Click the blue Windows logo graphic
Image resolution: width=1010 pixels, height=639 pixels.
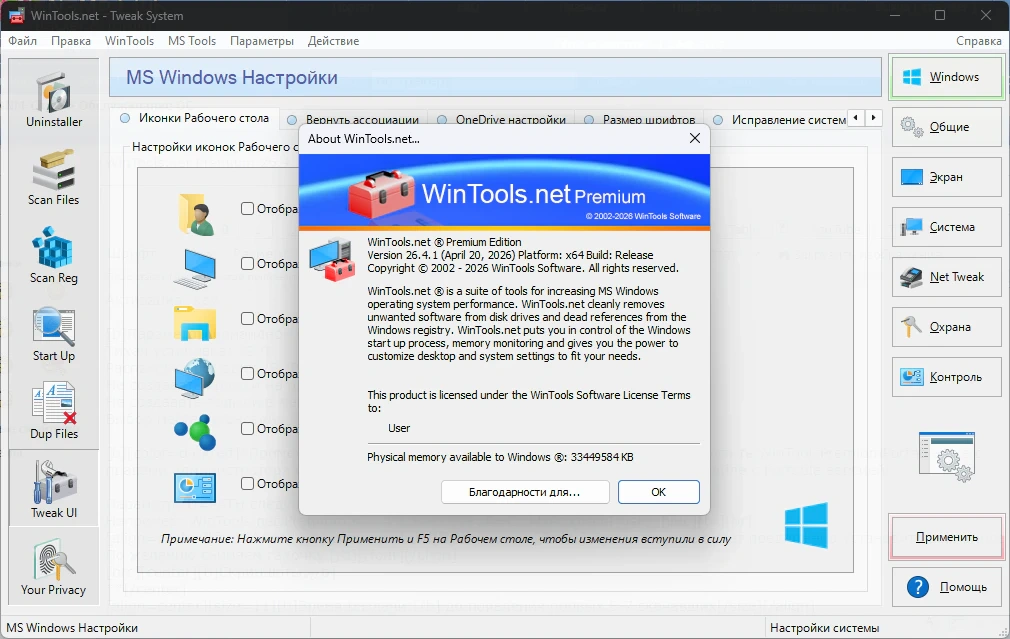pyautogui.click(x=806, y=525)
